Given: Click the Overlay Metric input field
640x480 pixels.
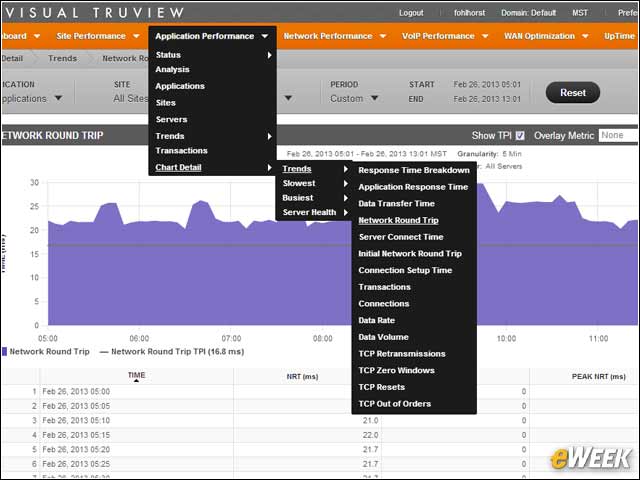Looking at the screenshot, I should coord(619,136).
